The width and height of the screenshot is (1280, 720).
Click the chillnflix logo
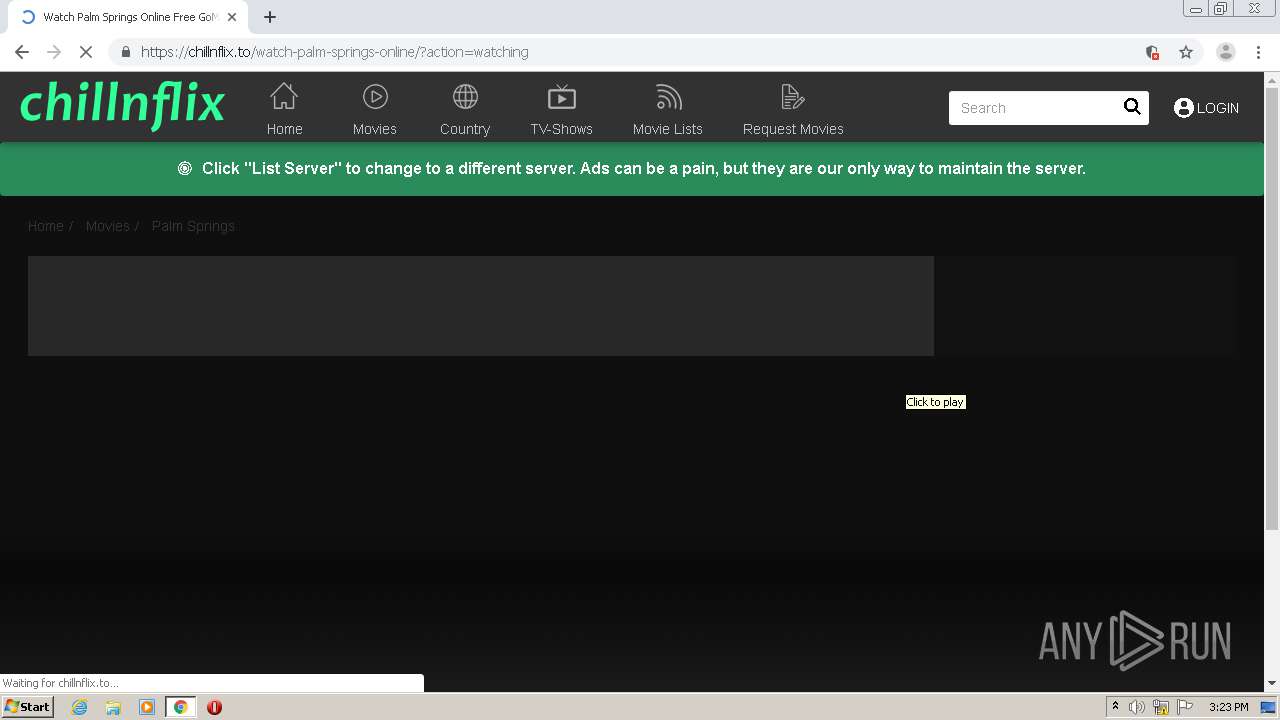click(x=122, y=104)
